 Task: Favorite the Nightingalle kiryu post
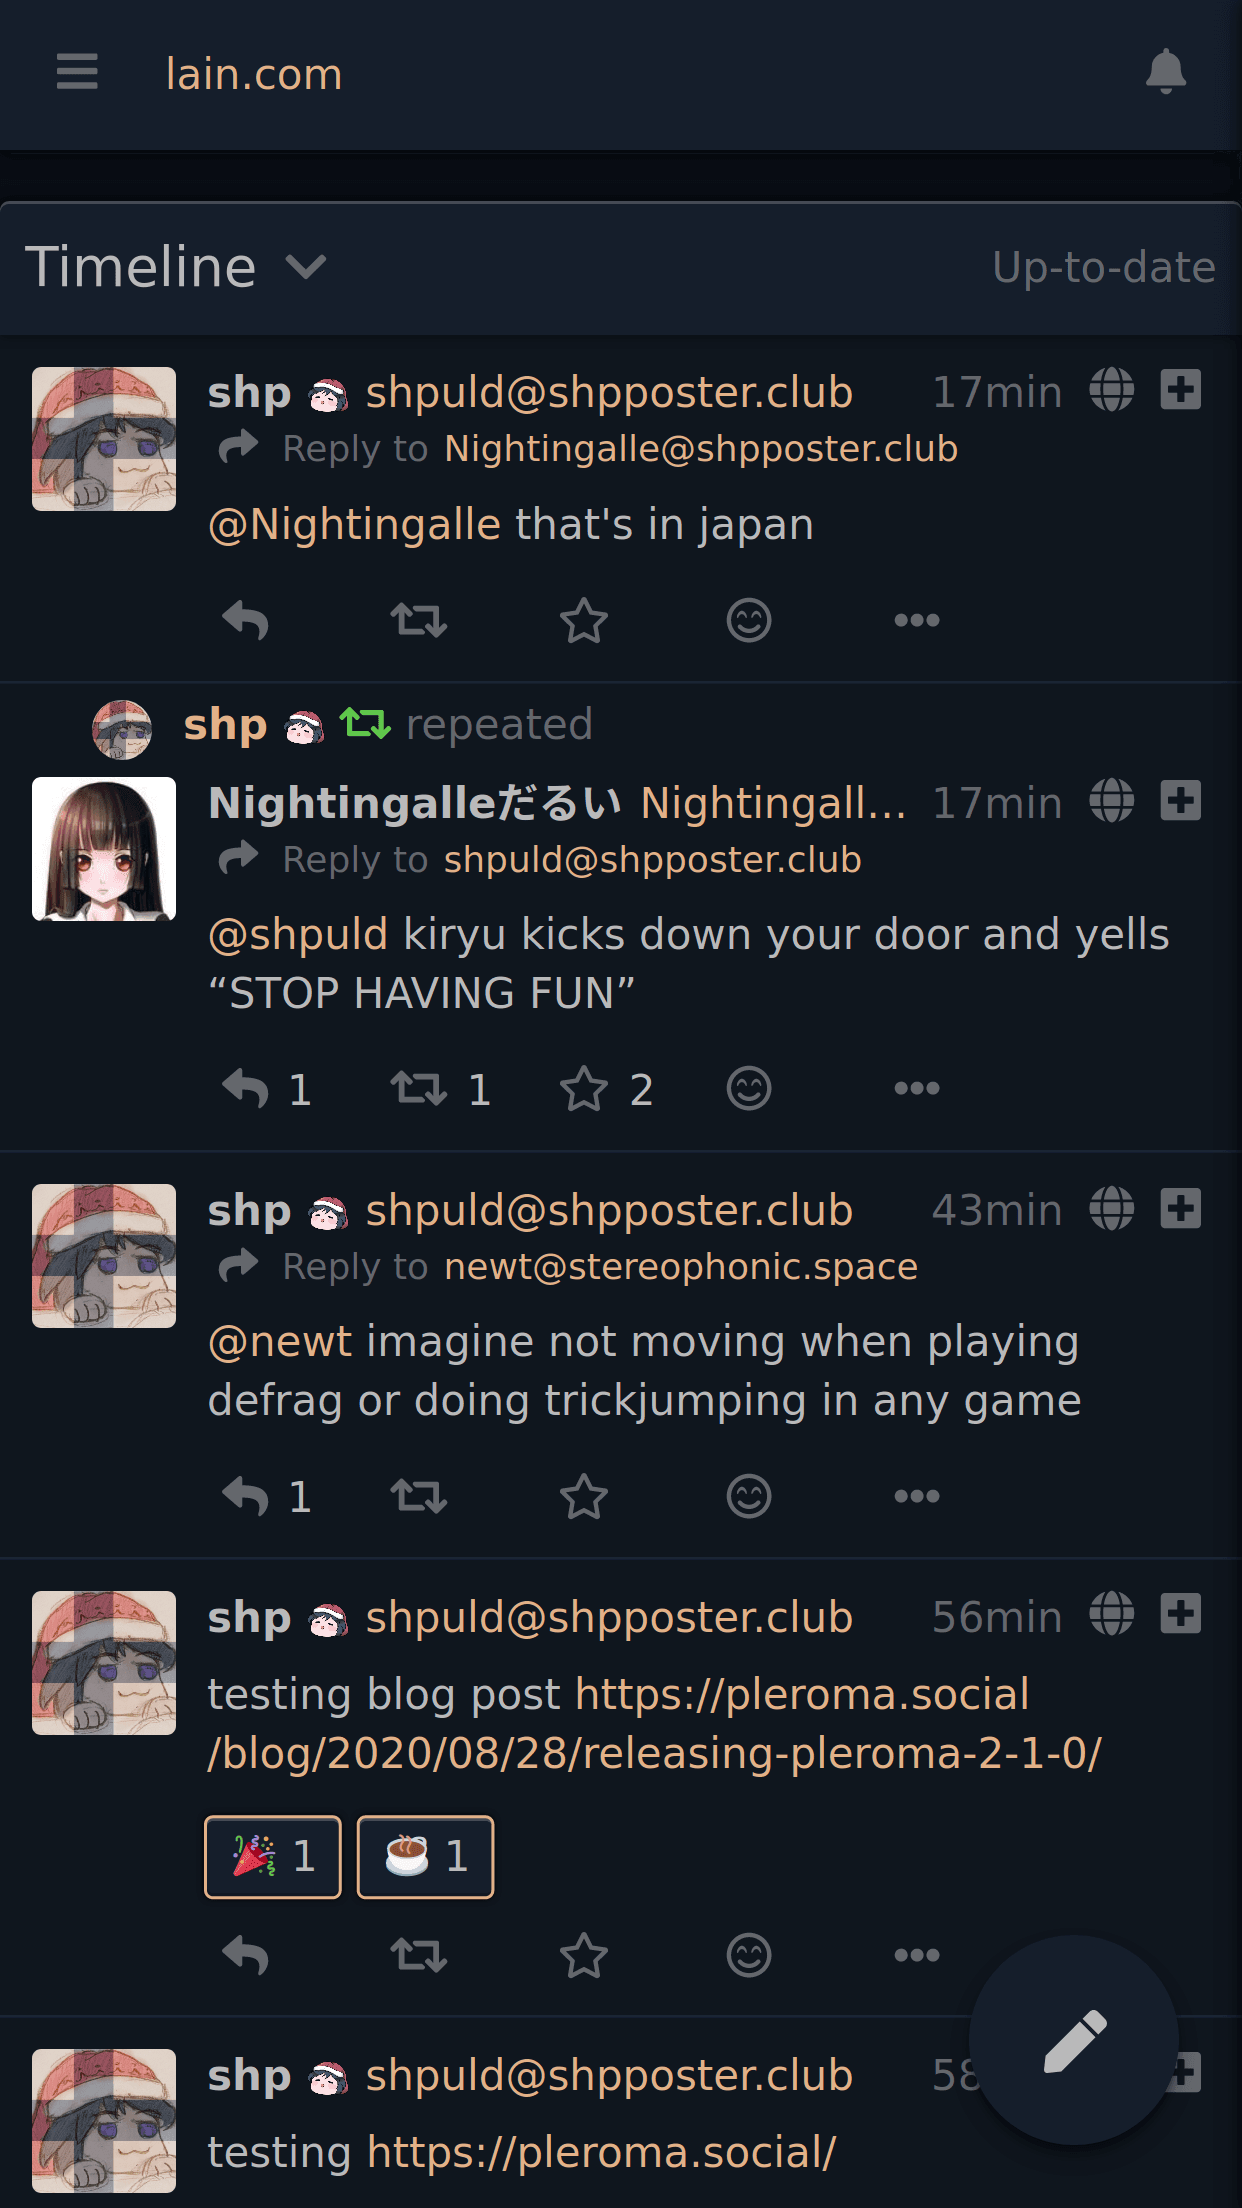pyautogui.click(x=584, y=1088)
